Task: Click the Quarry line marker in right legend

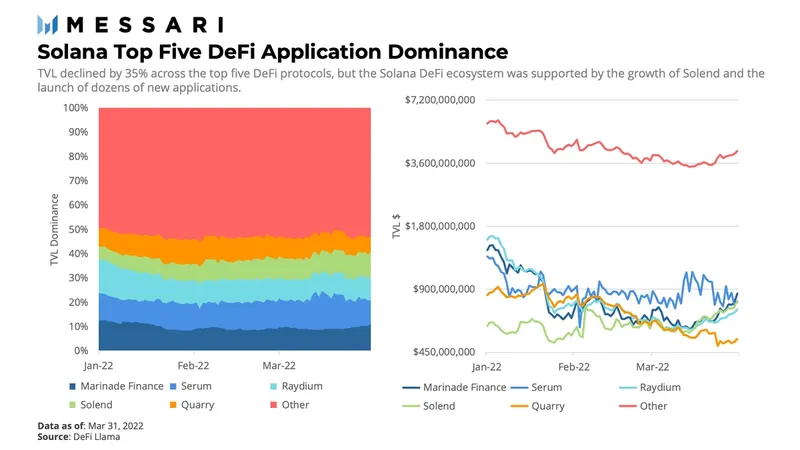Action: [x=519, y=407]
